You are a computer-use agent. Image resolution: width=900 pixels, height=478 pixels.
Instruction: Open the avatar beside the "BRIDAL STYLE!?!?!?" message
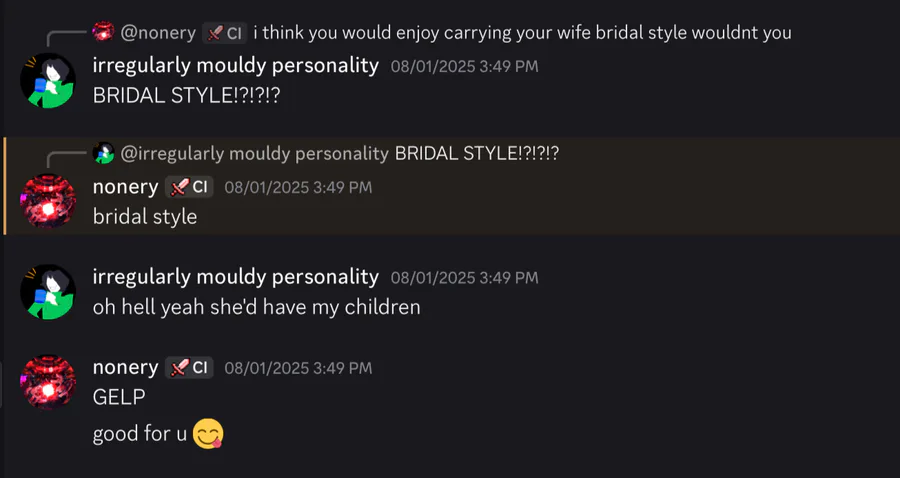pyautogui.click(x=48, y=81)
